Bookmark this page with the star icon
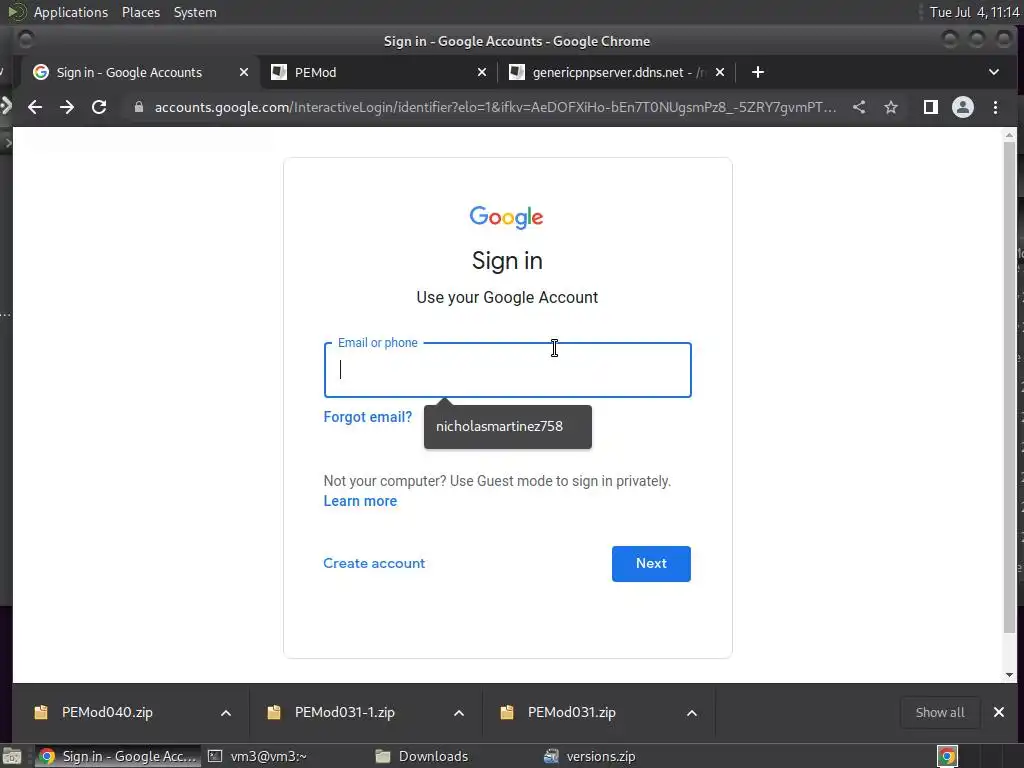The width and height of the screenshot is (1024, 768). pos(891,107)
